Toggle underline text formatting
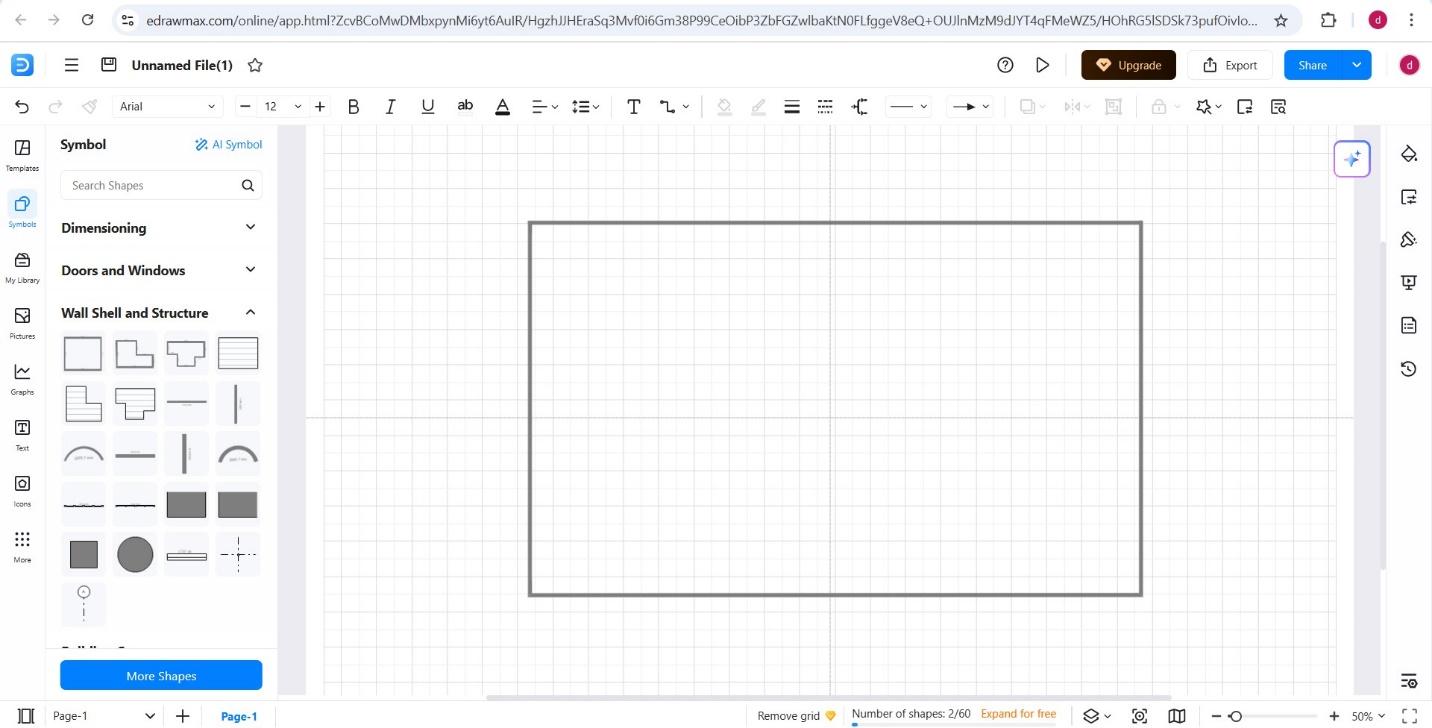1432x728 pixels. coord(428,106)
